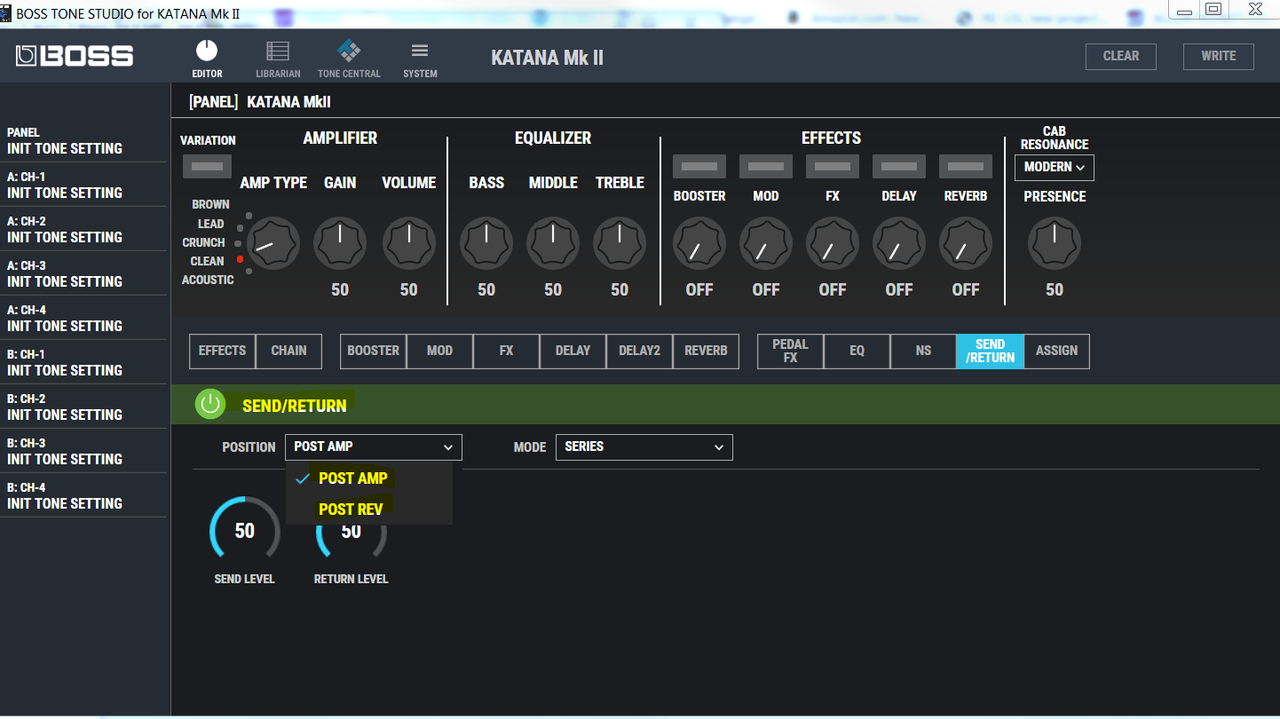Click the VOLUME knob
This screenshot has height=719, width=1280.
coord(409,243)
